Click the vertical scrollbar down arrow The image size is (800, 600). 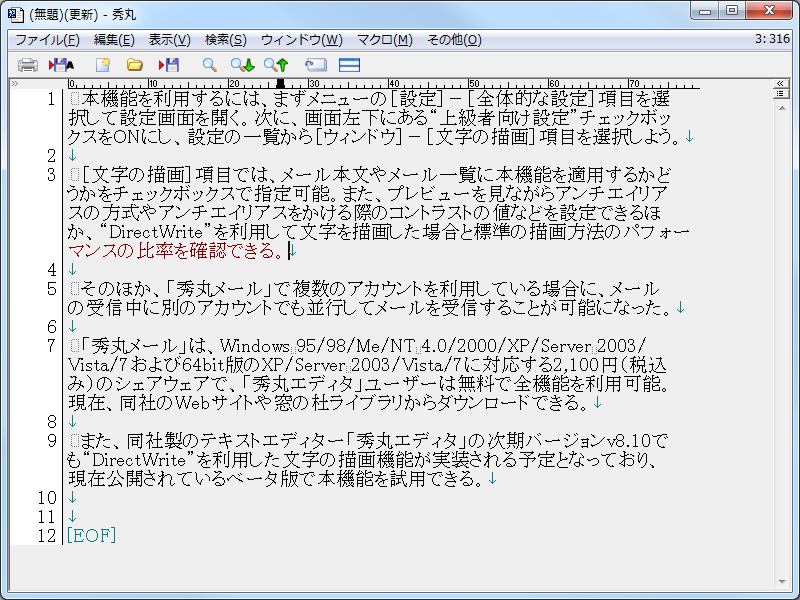[782, 582]
